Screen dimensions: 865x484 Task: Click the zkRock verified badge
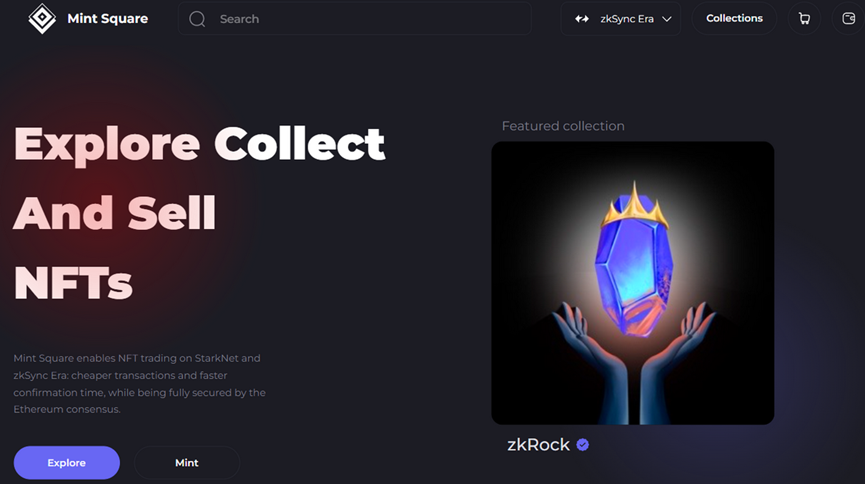tap(583, 445)
